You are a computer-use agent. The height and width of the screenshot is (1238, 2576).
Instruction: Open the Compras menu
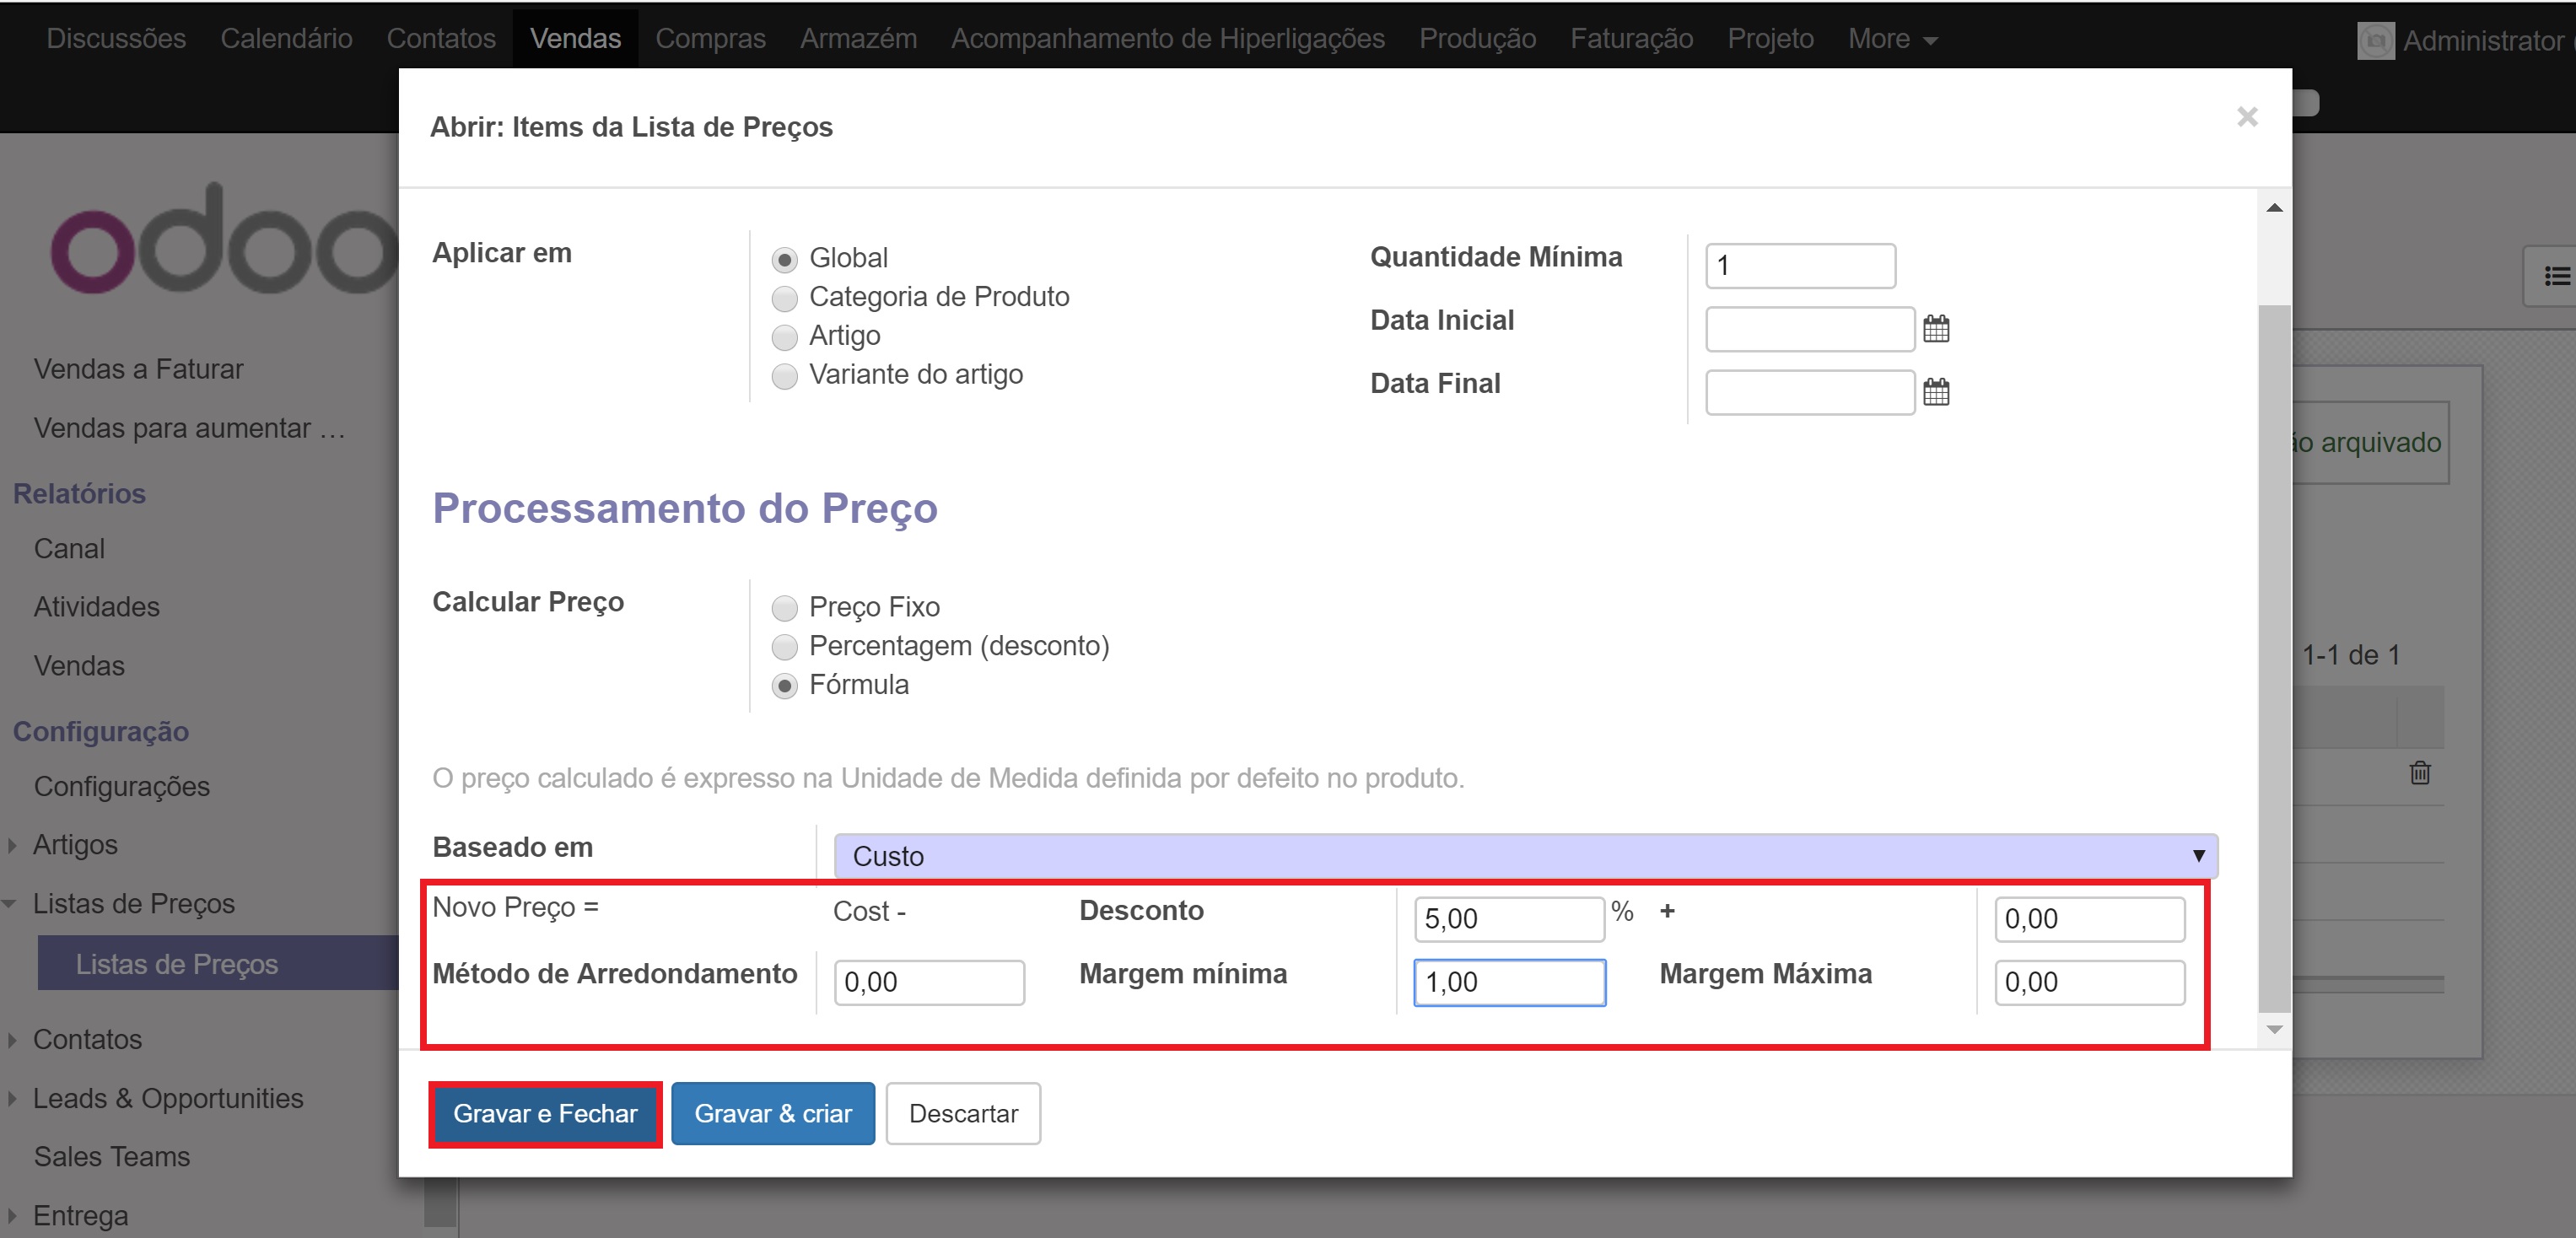click(710, 39)
